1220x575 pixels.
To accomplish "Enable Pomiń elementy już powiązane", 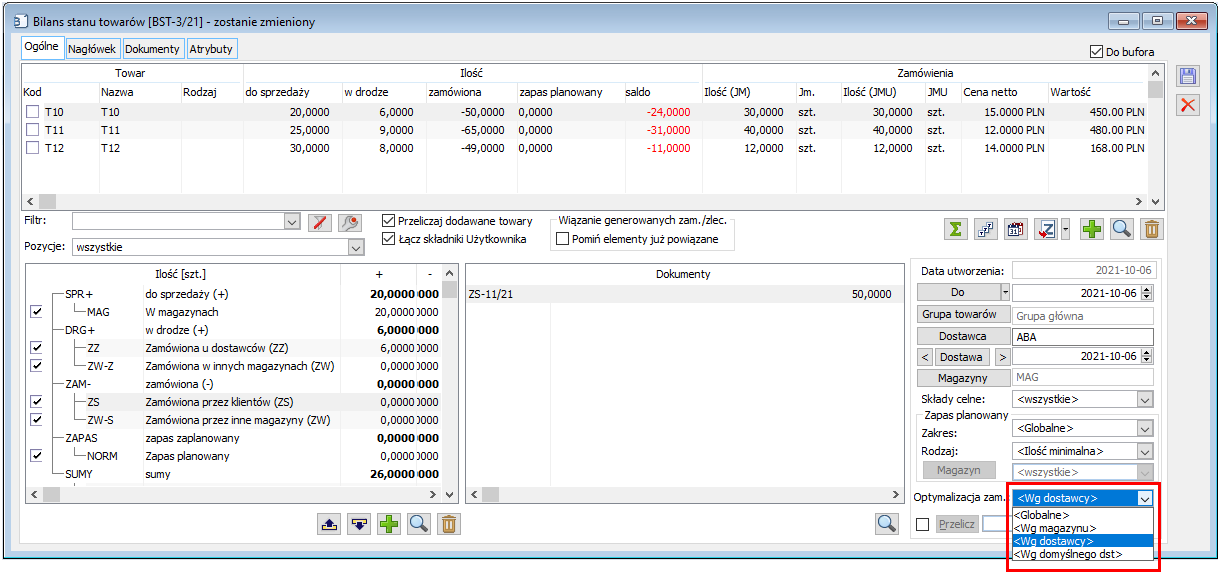I will [x=562, y=239].
